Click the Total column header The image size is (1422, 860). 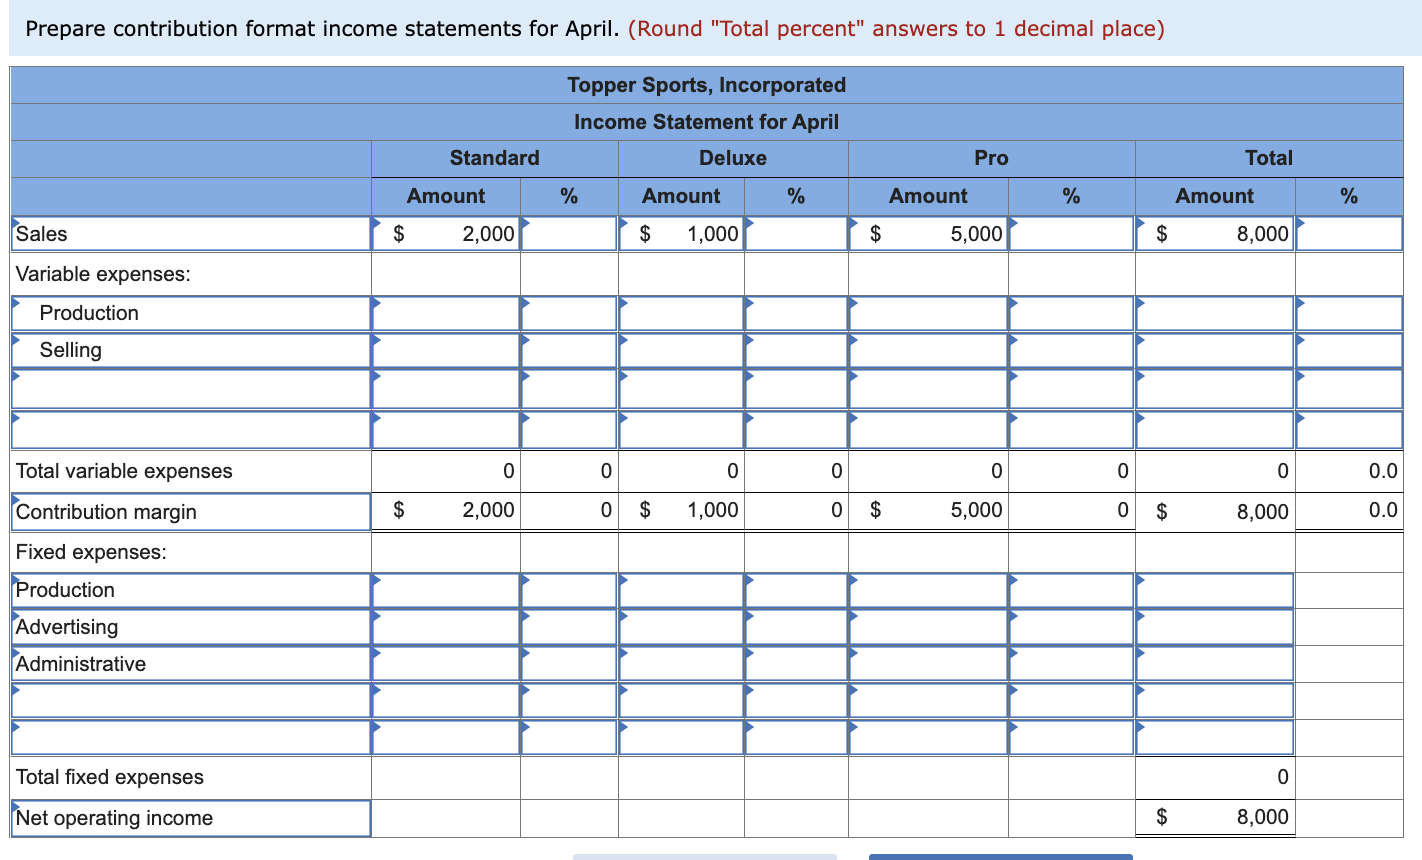pos(1269,158)
